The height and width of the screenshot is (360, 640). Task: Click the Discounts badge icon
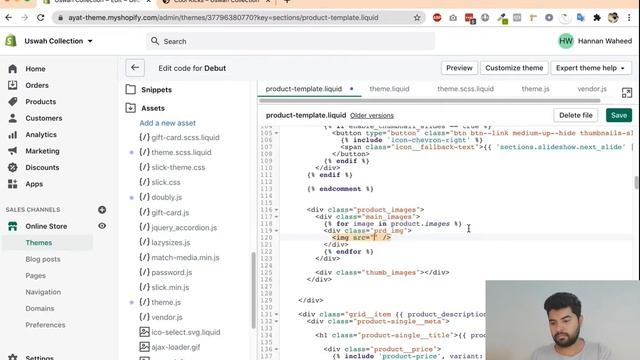point(13,167)
